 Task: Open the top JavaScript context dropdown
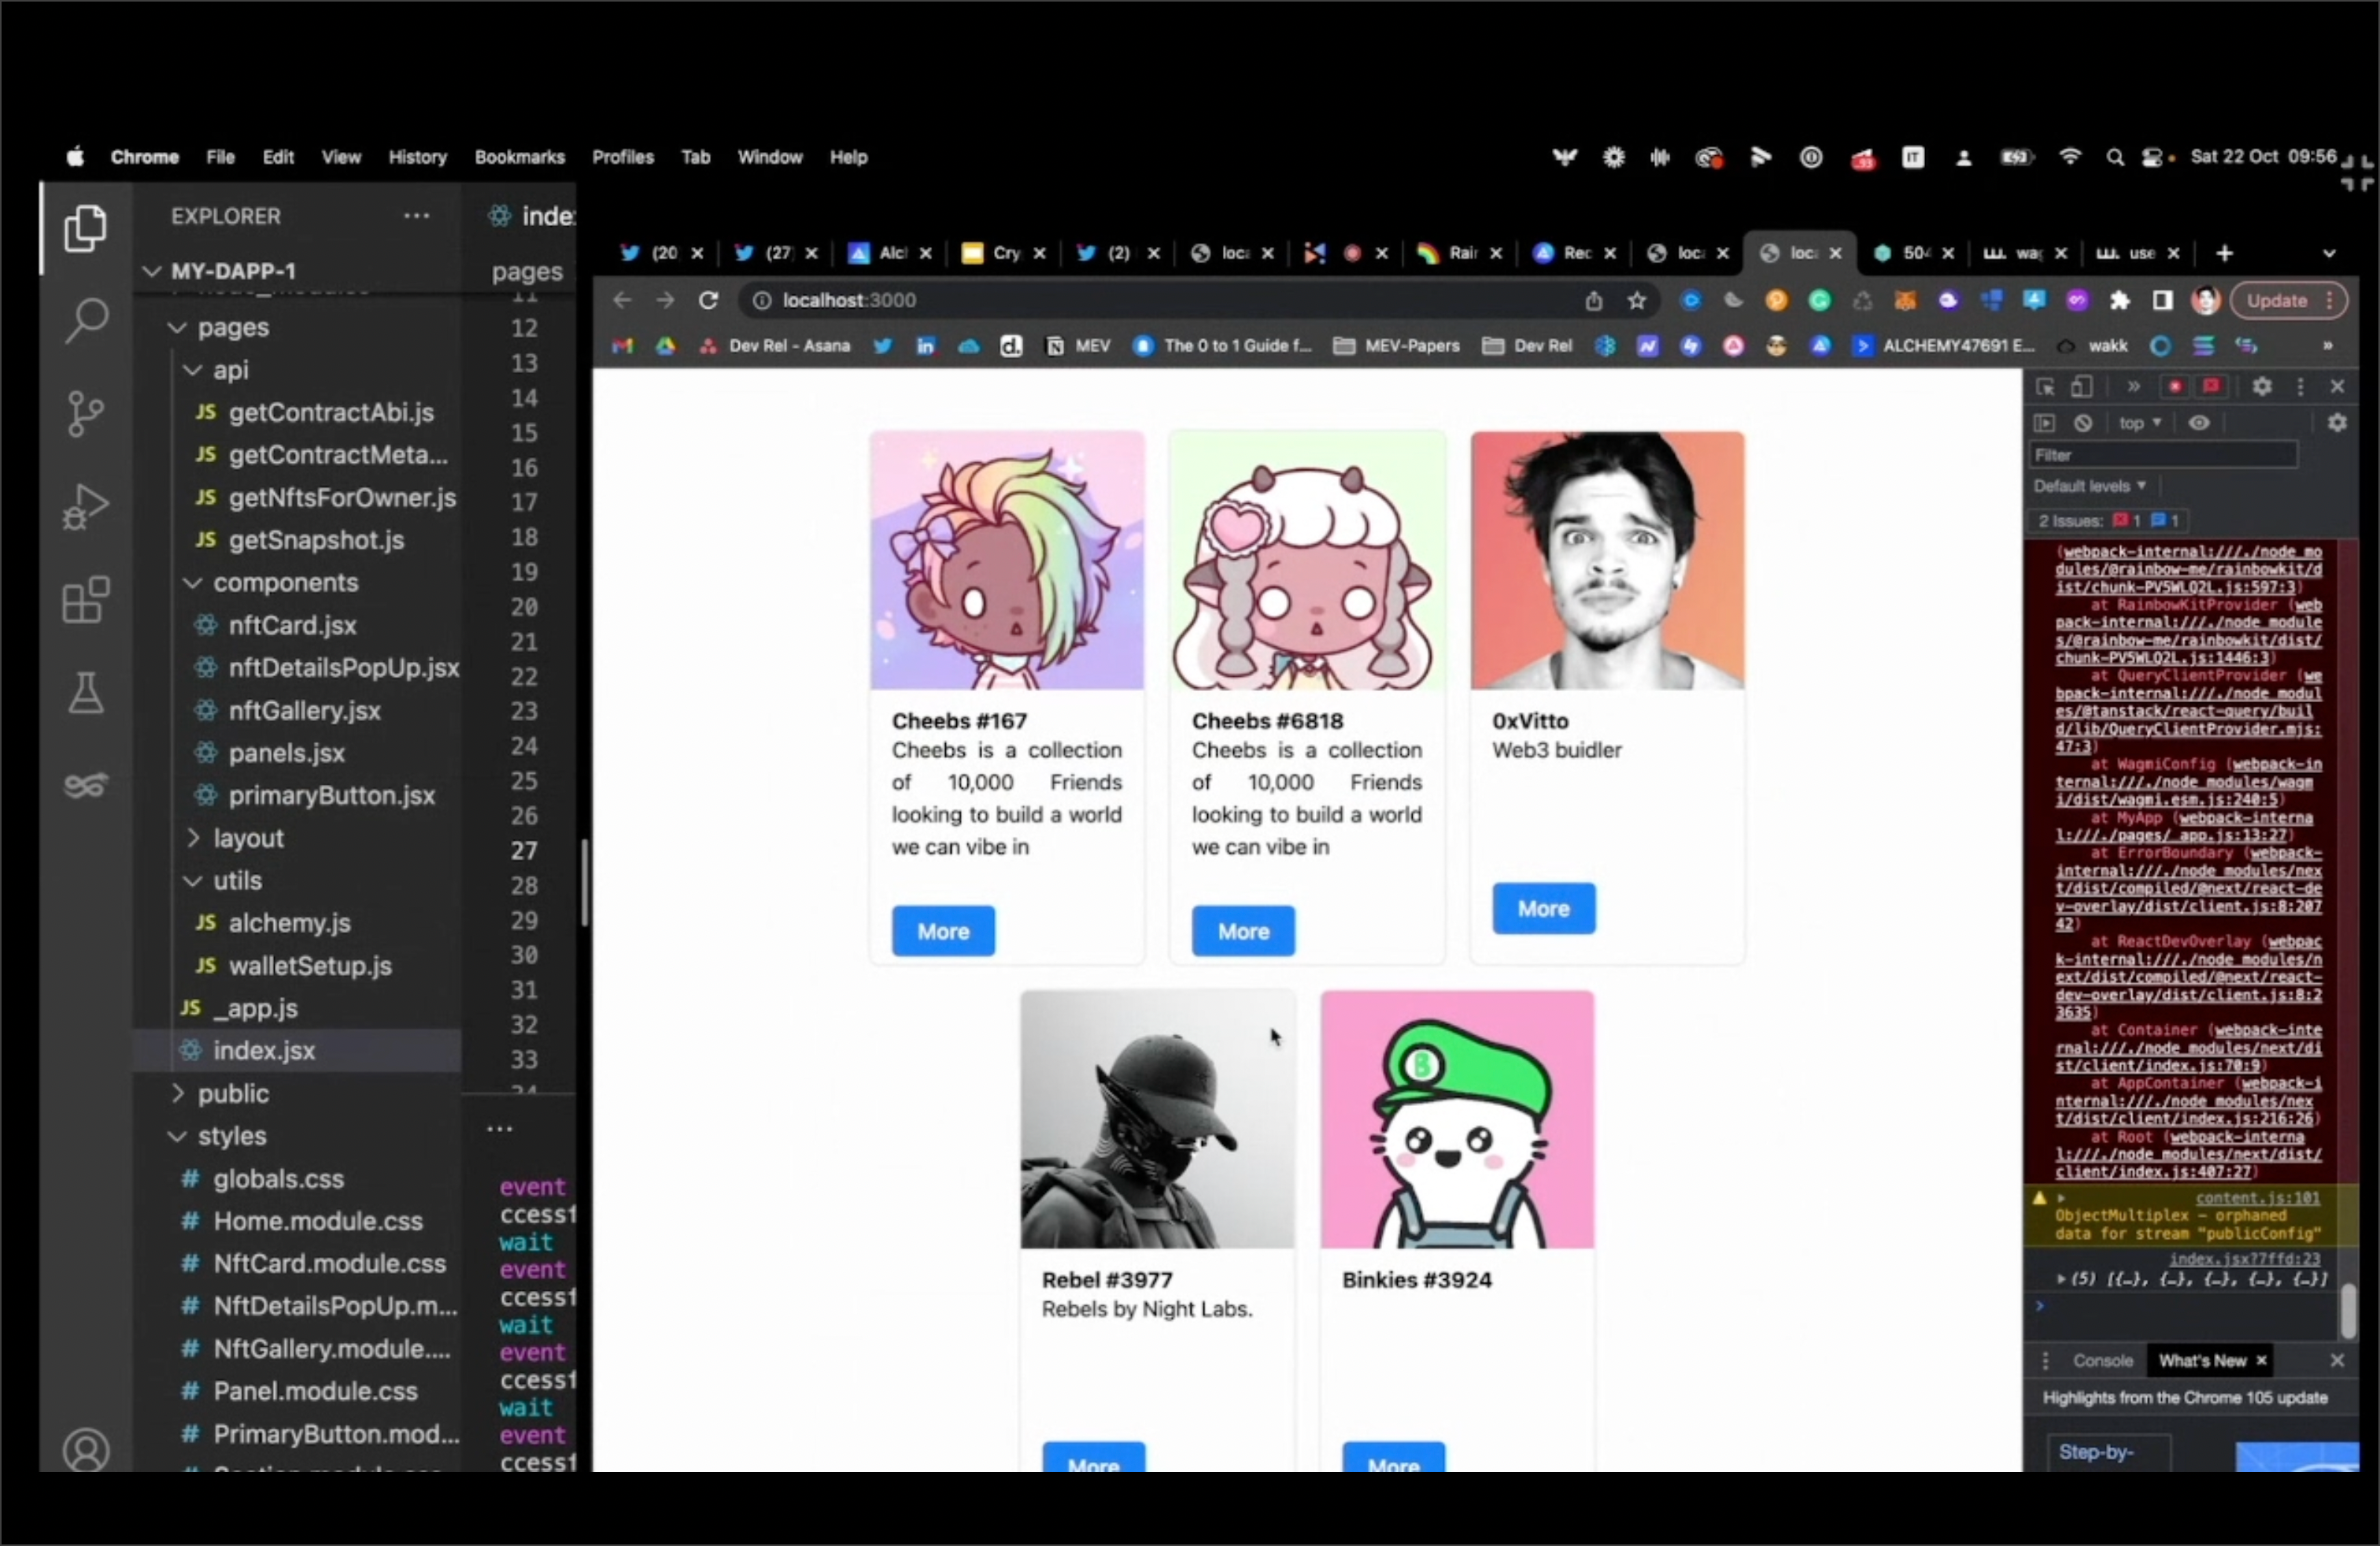click(2139, 423)
